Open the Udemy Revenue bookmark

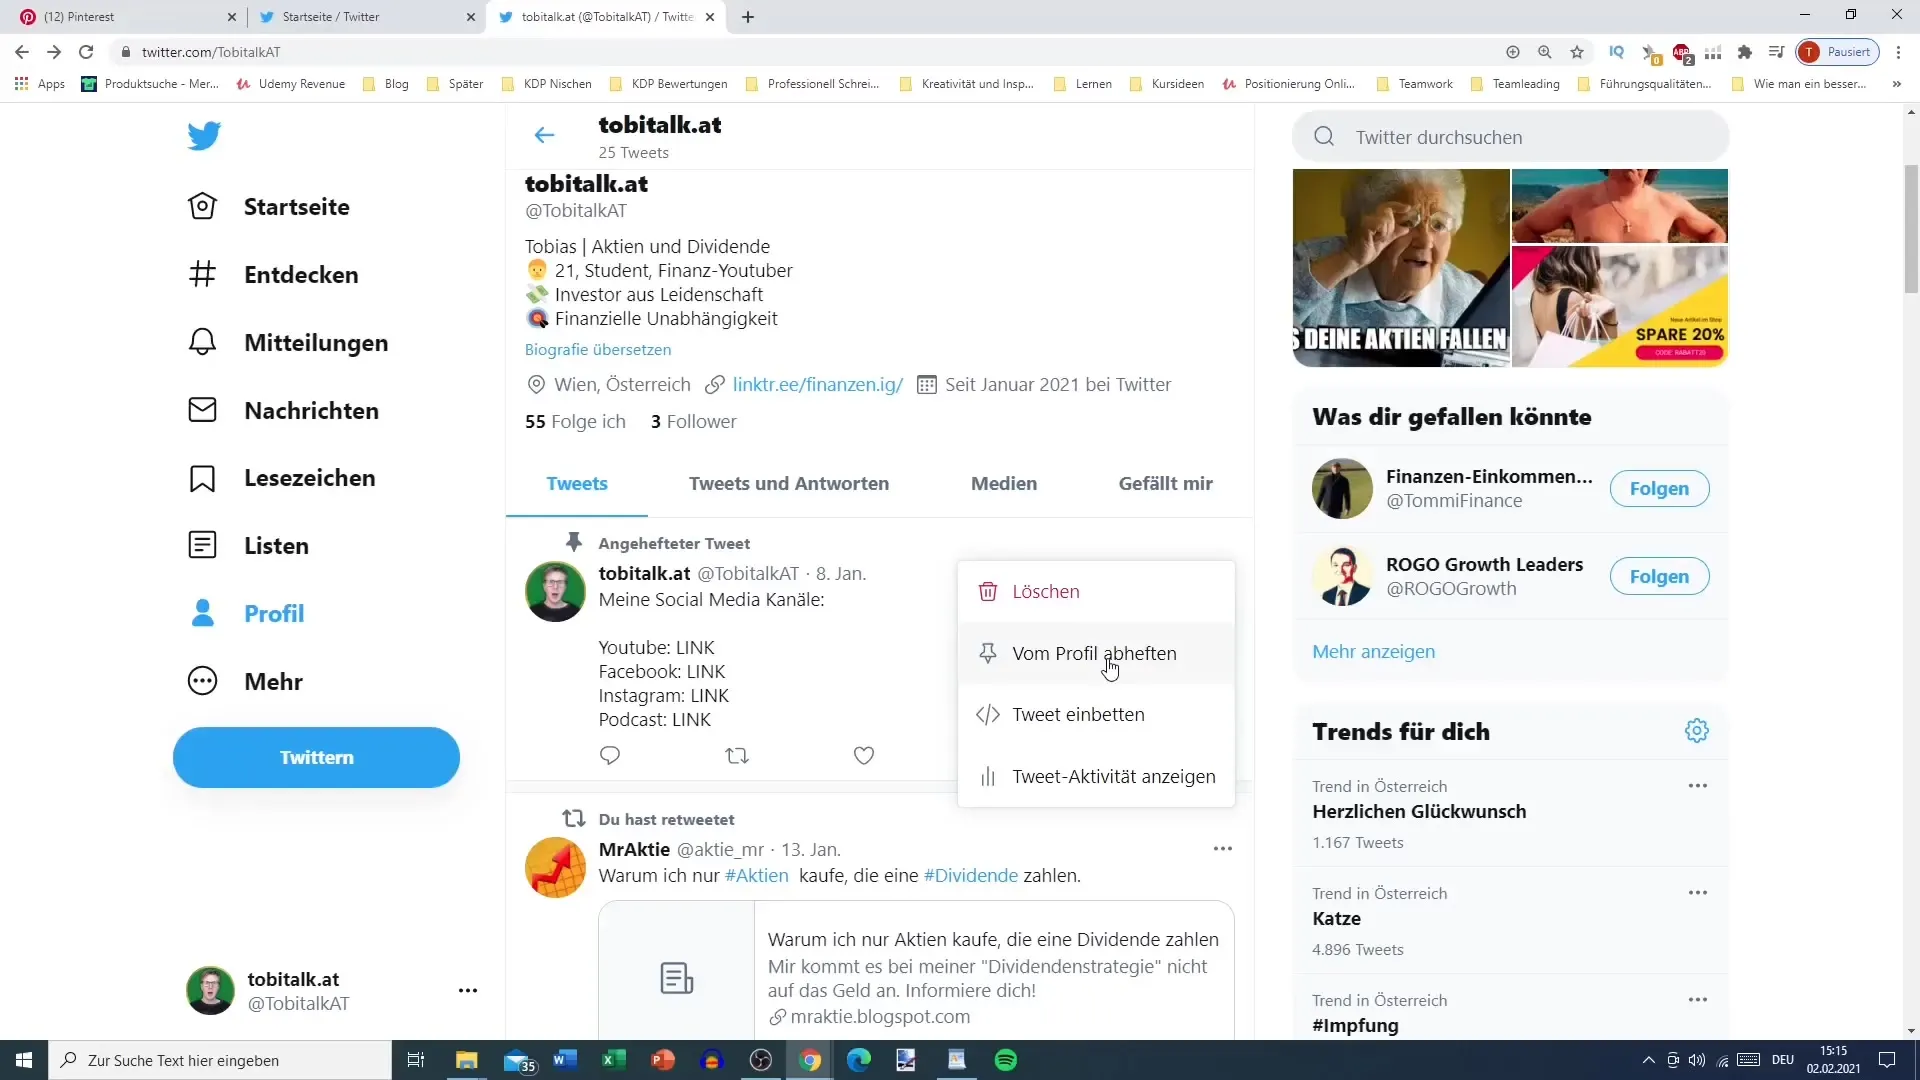pyautogui.click(x=291, y=84)
